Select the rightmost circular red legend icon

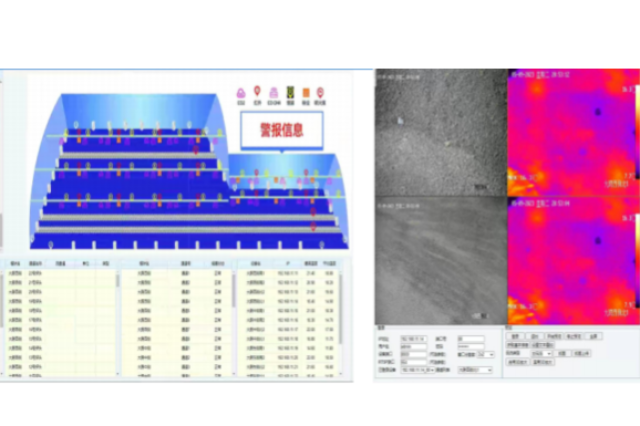320,93
